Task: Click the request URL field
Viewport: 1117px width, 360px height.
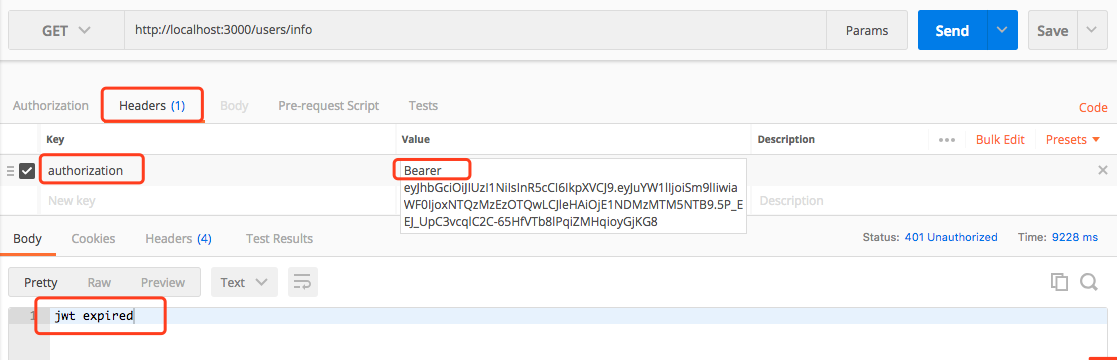Action: tap(475, 31)
